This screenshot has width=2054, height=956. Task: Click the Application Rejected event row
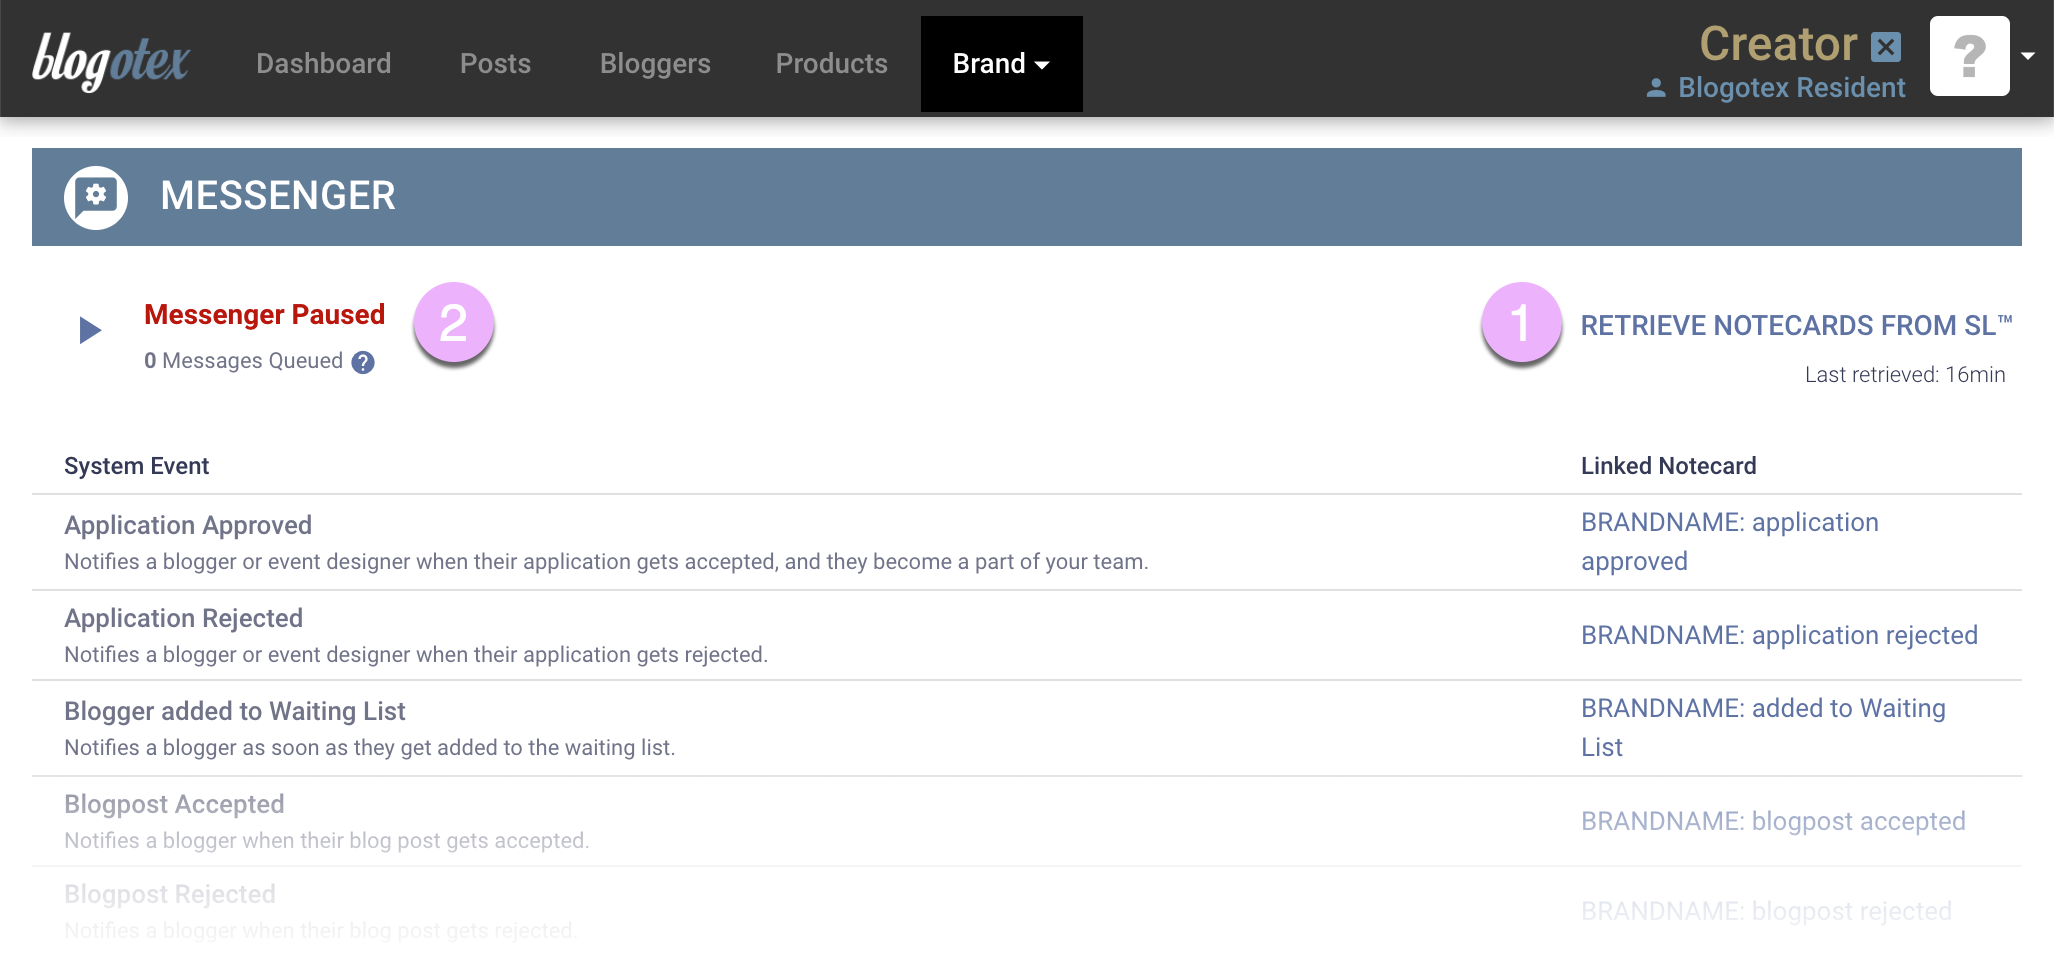coord(183,618)
